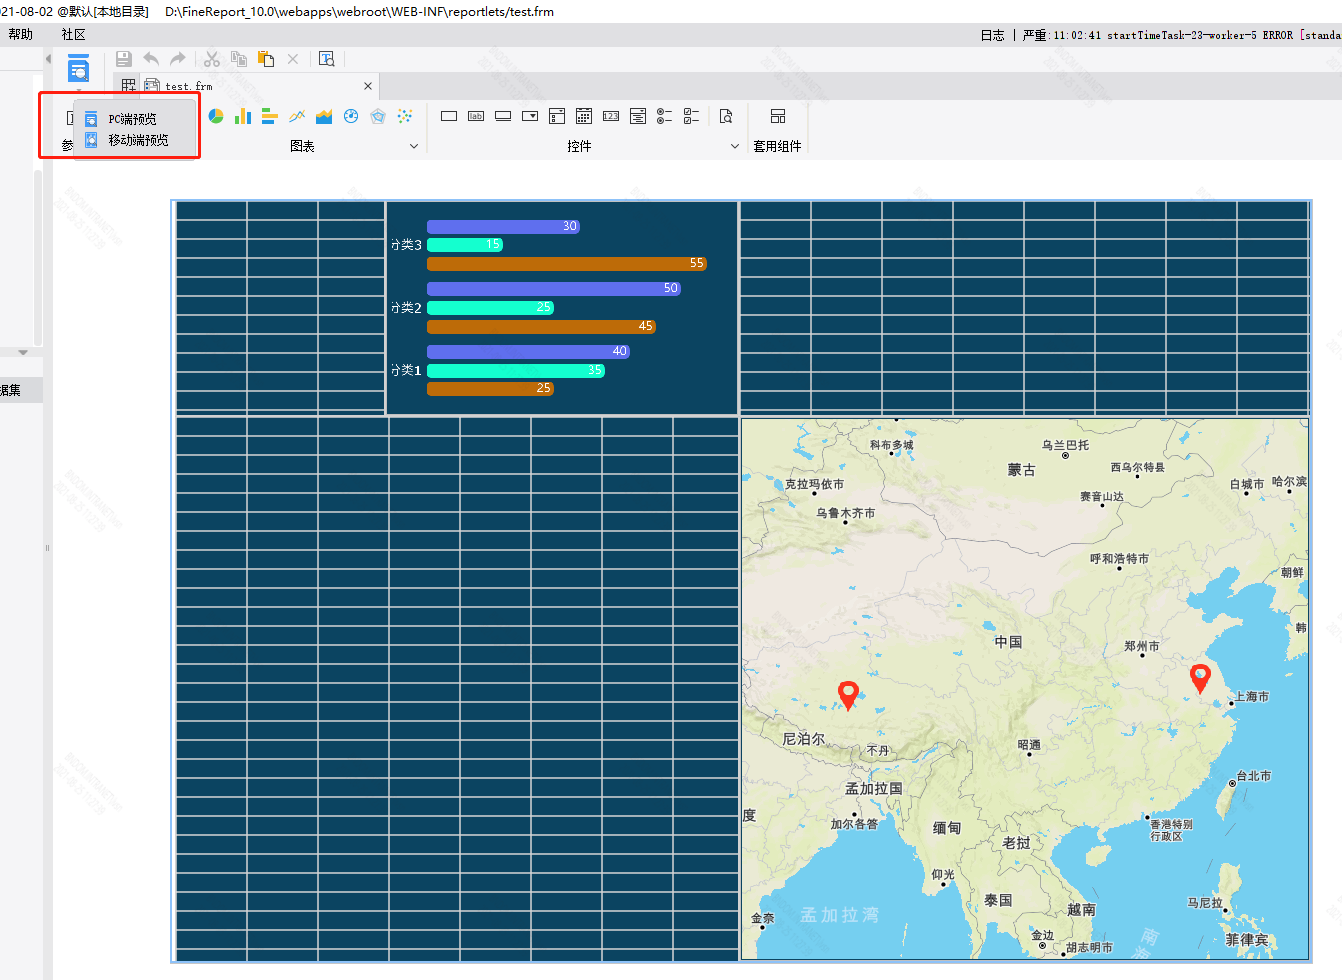Insert an area chart

coord(324,116)
